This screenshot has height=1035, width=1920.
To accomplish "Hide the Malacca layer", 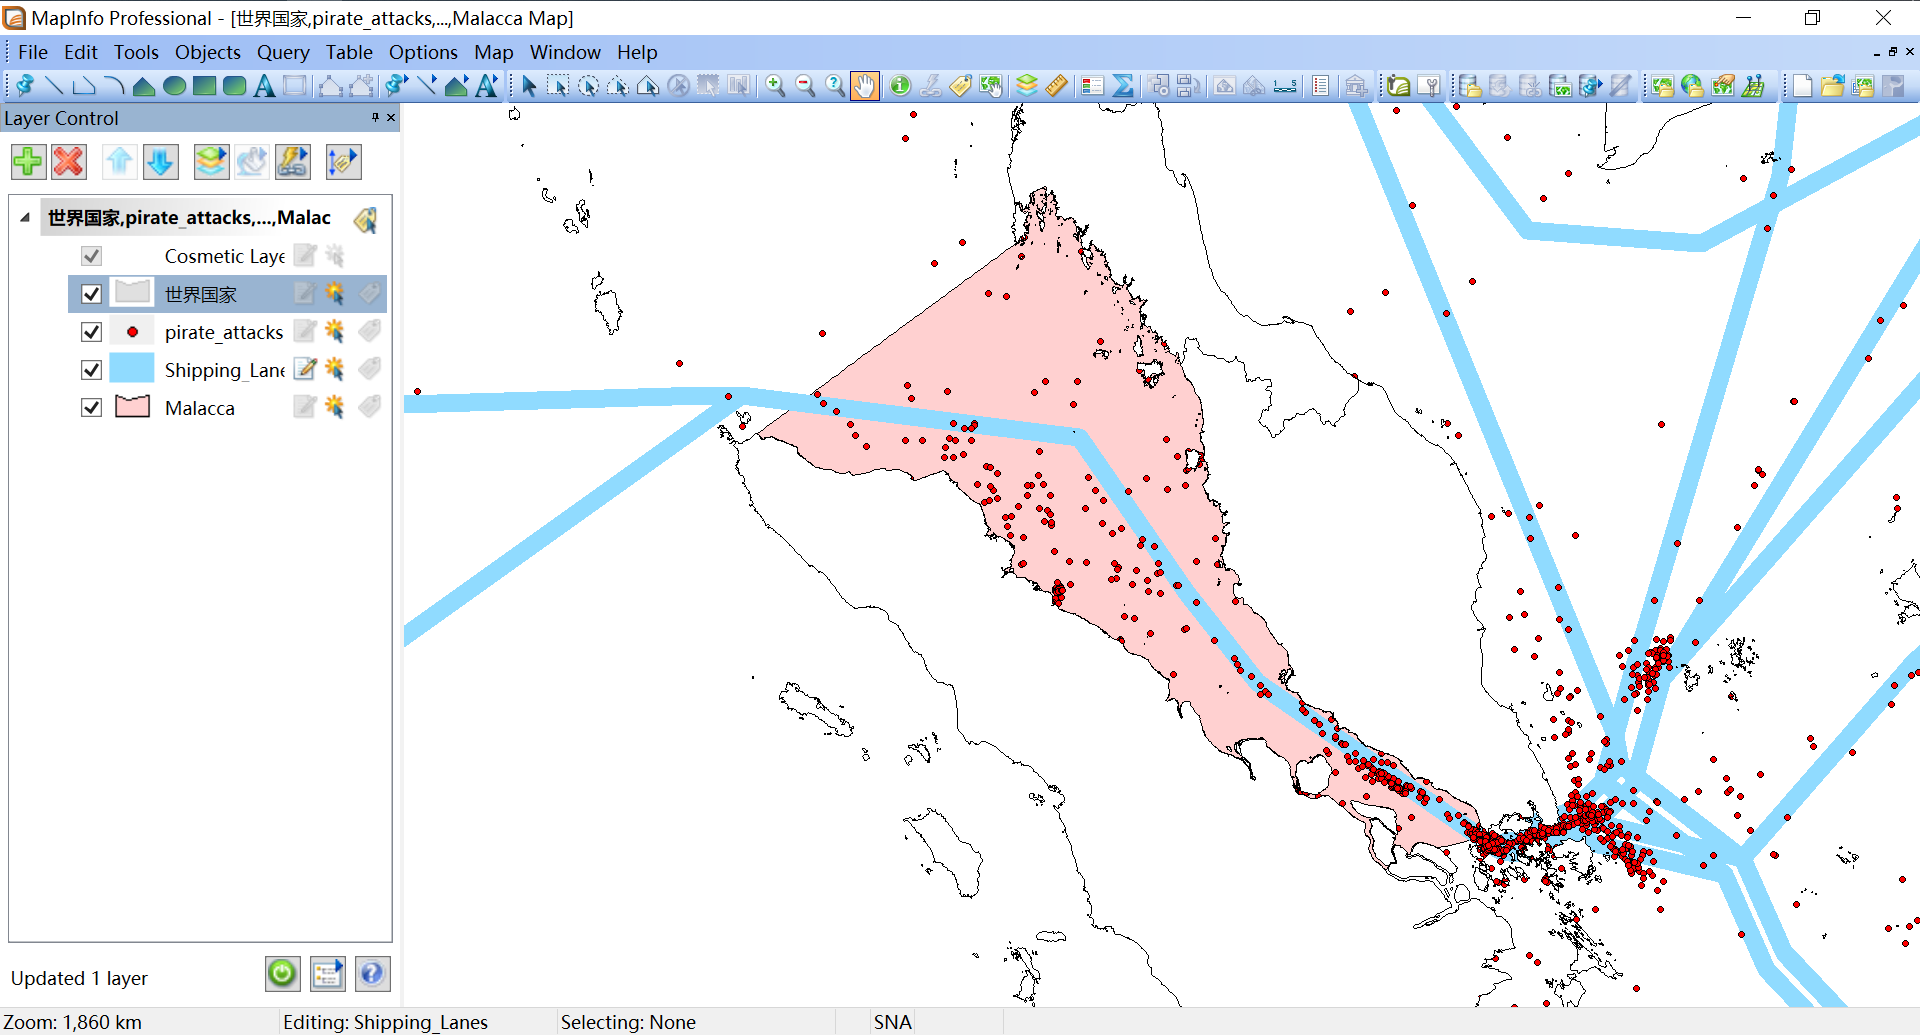I will coord(91,407).
